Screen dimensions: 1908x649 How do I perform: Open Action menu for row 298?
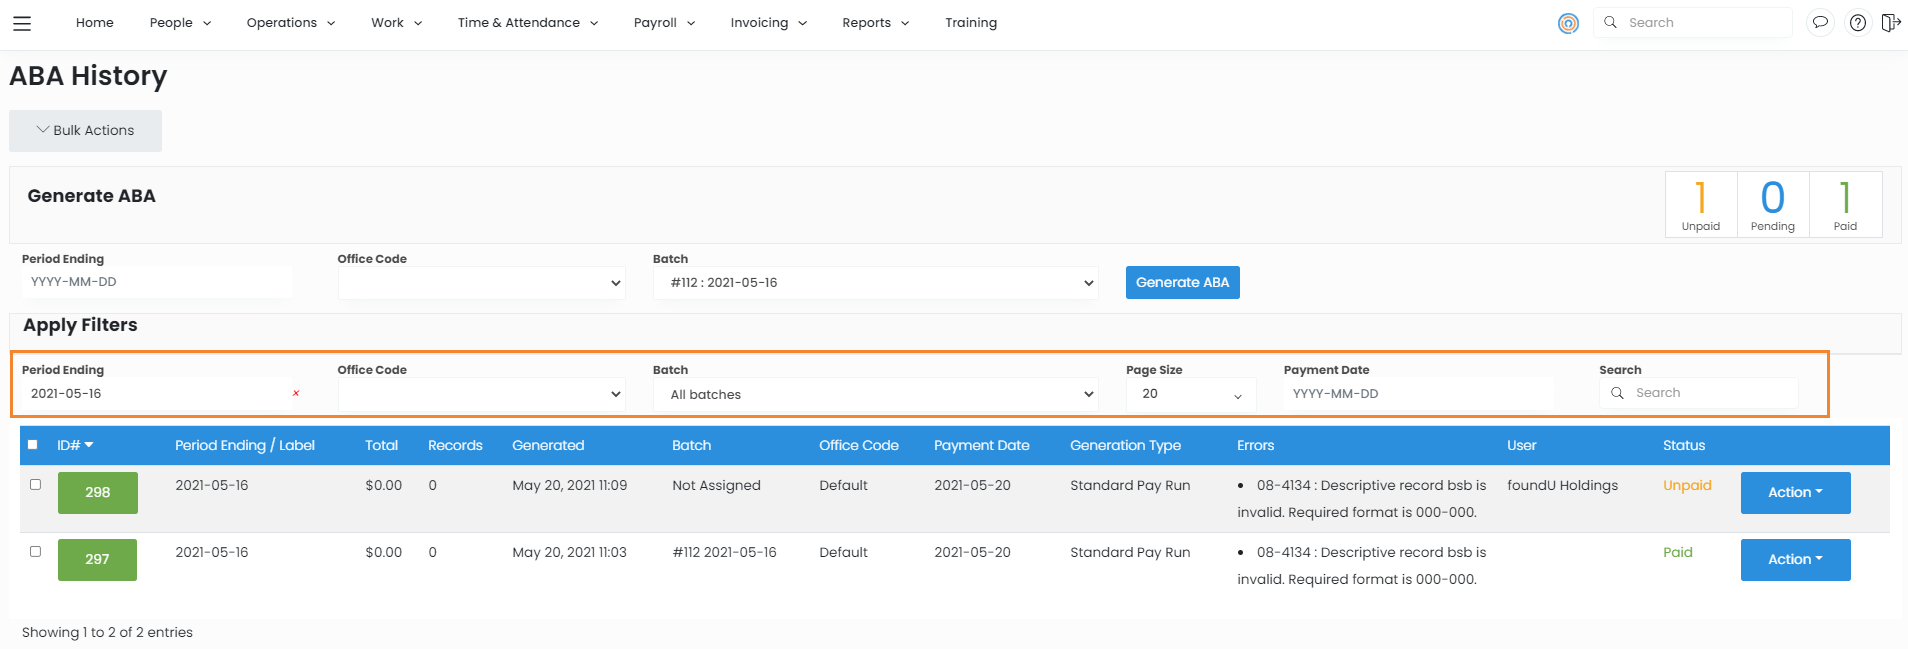pos(1795,493)
